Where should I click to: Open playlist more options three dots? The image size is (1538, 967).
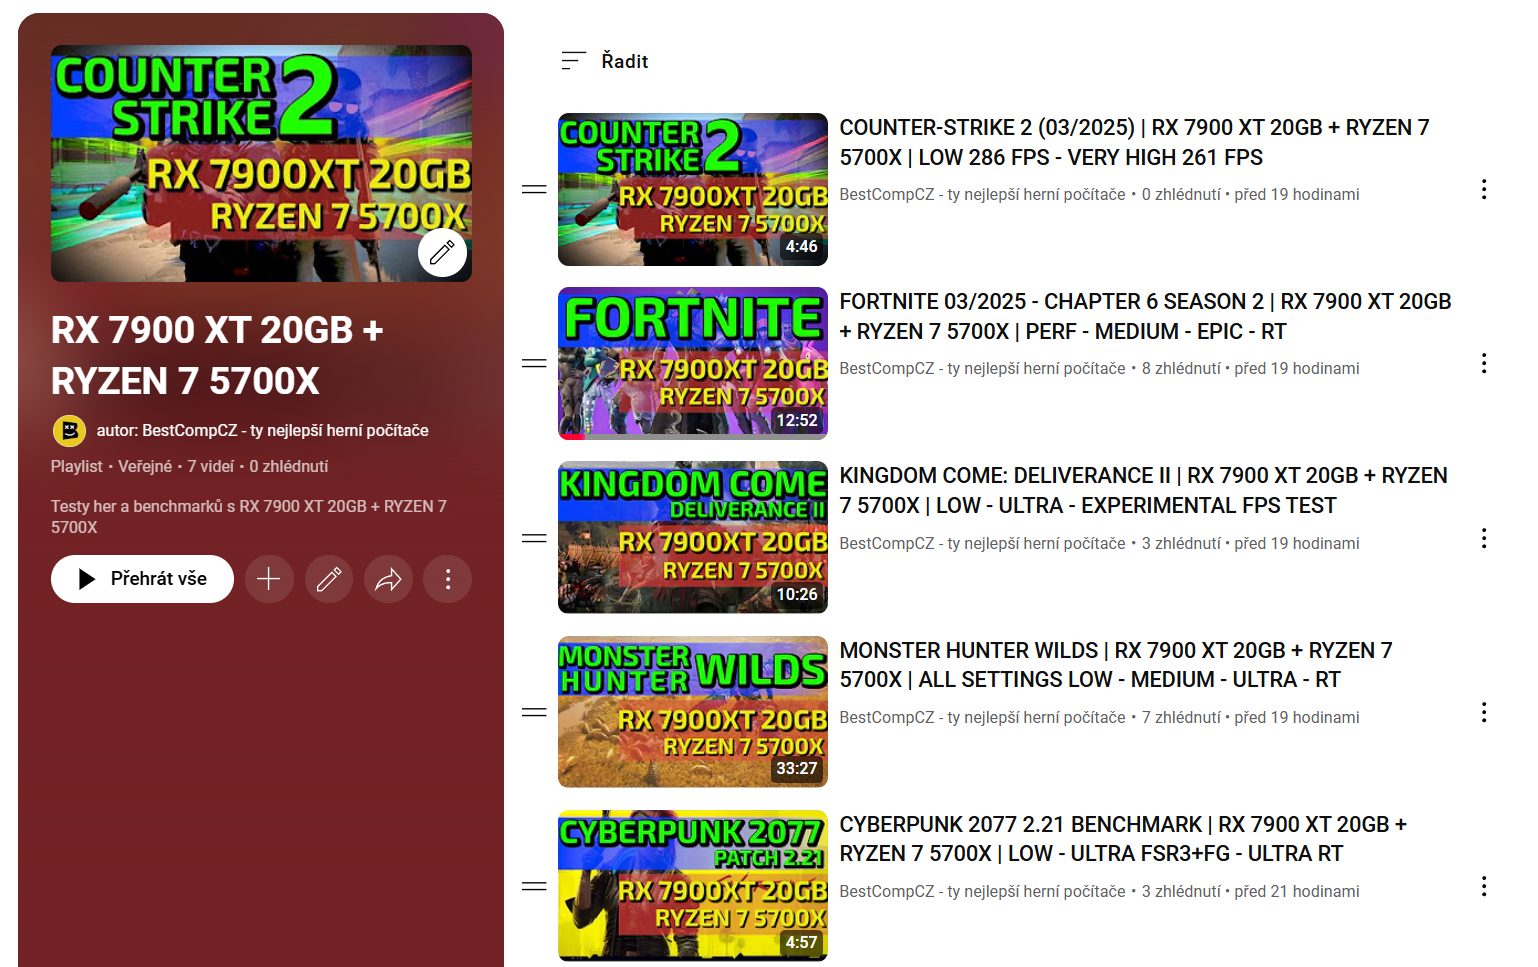pyautogui.click(x=448, y=579)
